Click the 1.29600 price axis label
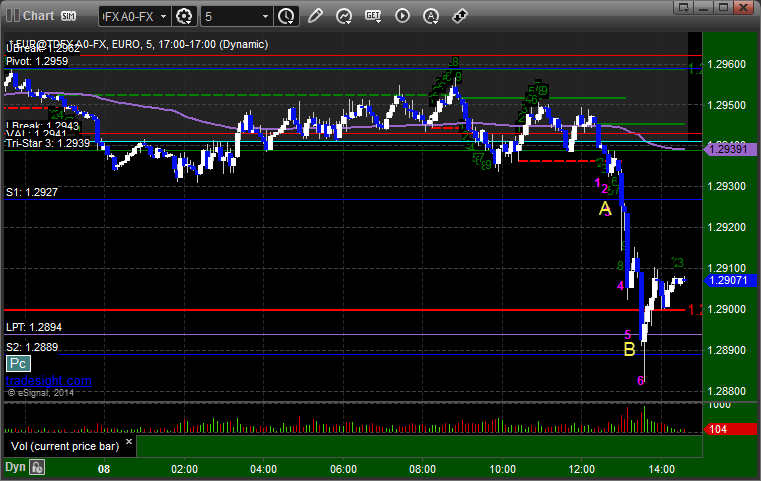Image resolution: width=761 pixels, height=481 pixels. (727, 65)
